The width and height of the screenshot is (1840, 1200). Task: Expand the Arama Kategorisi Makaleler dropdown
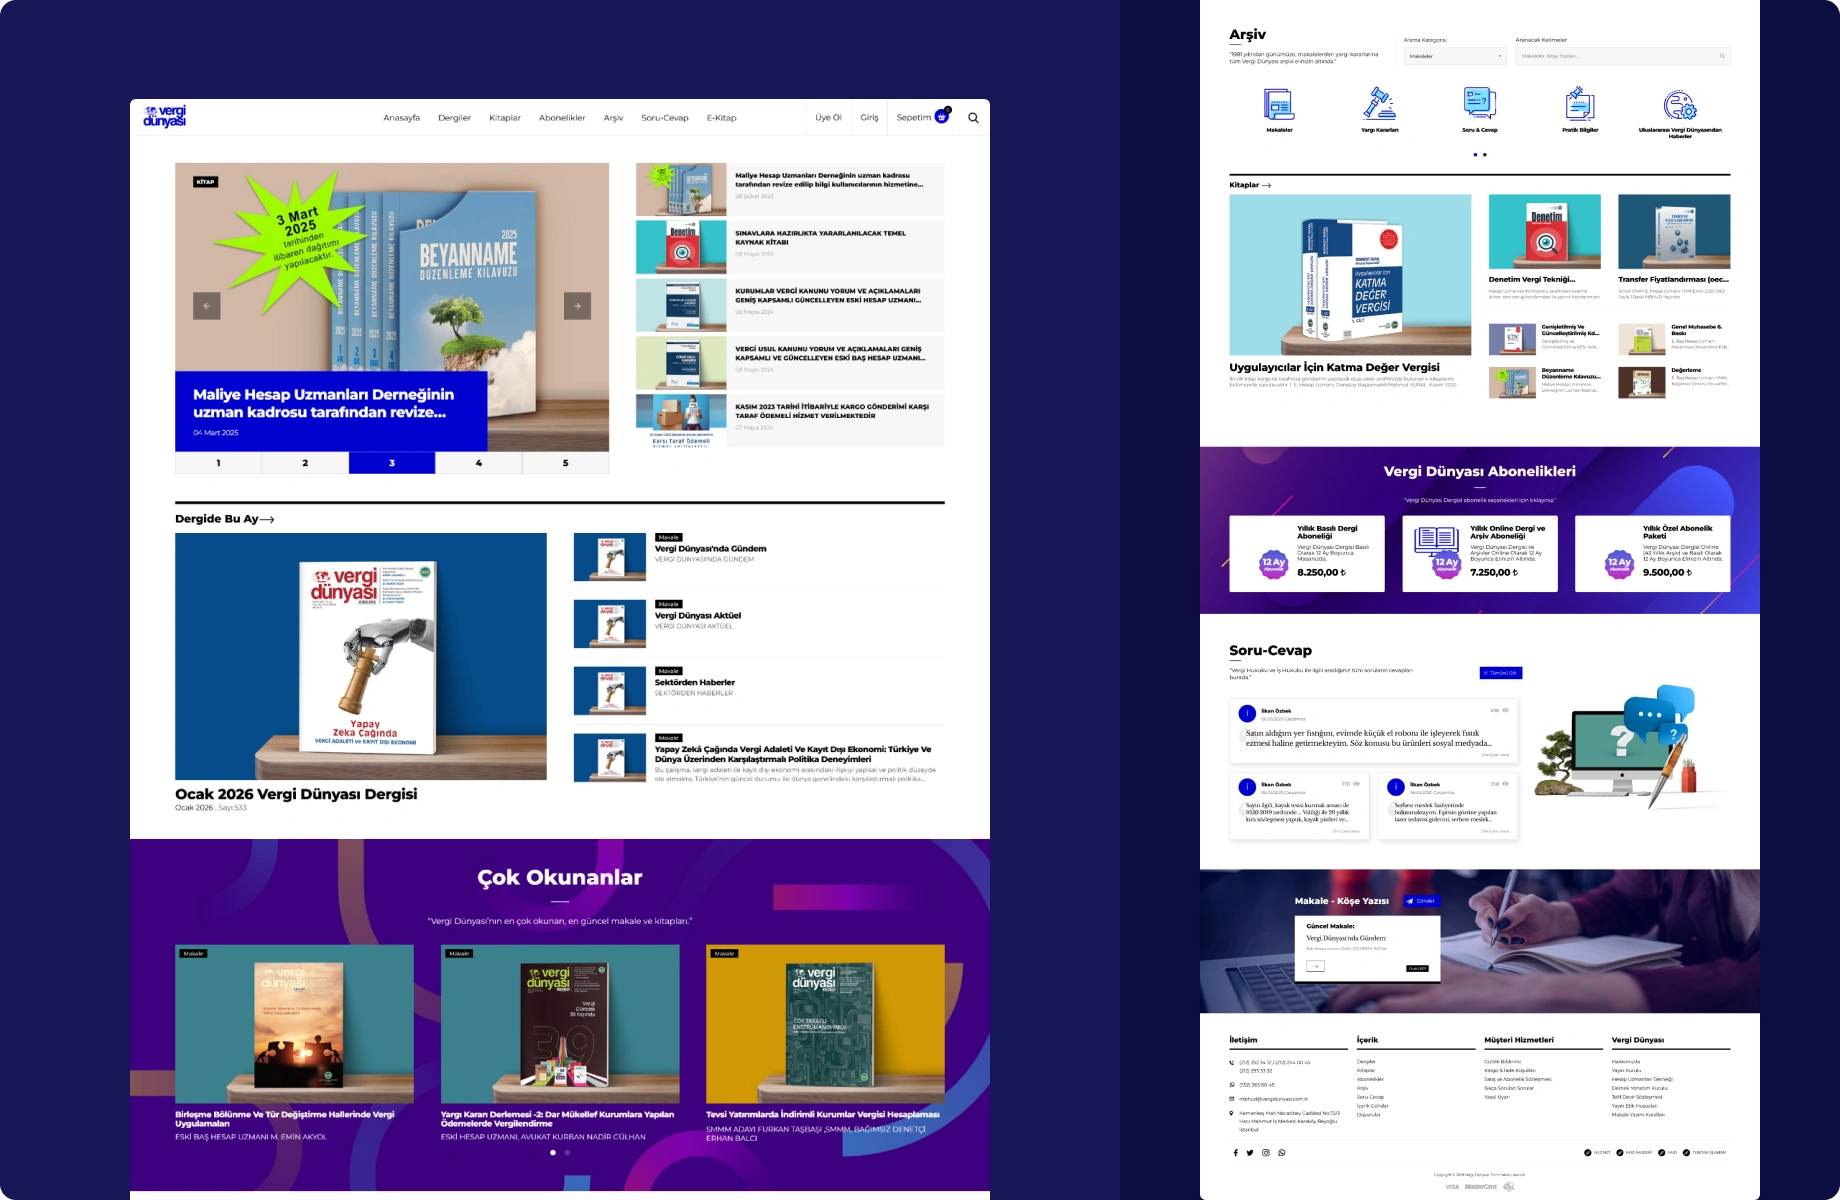pyautogui.click(x=1455, y=56)
